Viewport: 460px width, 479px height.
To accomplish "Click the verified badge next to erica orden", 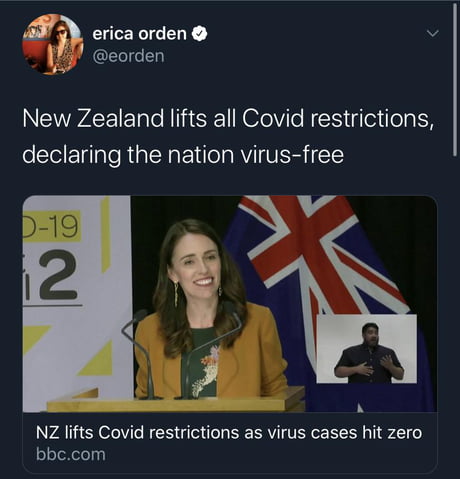I will click(x=199, y=33).
